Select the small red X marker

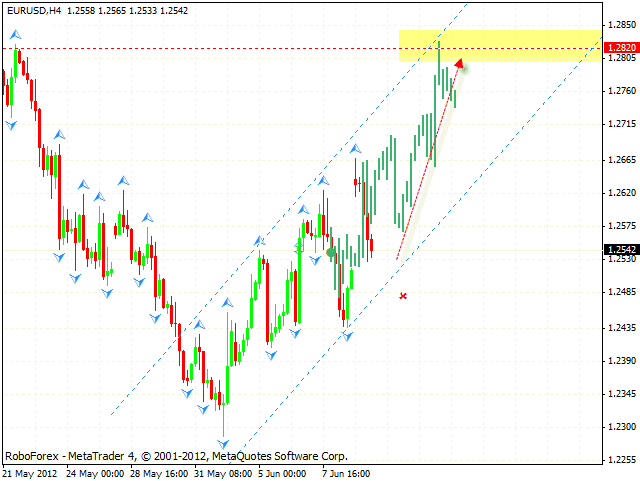pos(403,295)
